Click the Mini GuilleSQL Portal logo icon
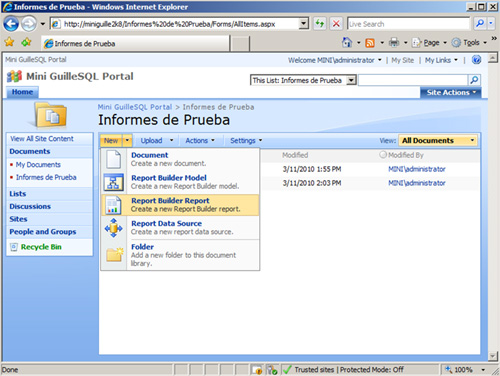 [x=14, y=76]
